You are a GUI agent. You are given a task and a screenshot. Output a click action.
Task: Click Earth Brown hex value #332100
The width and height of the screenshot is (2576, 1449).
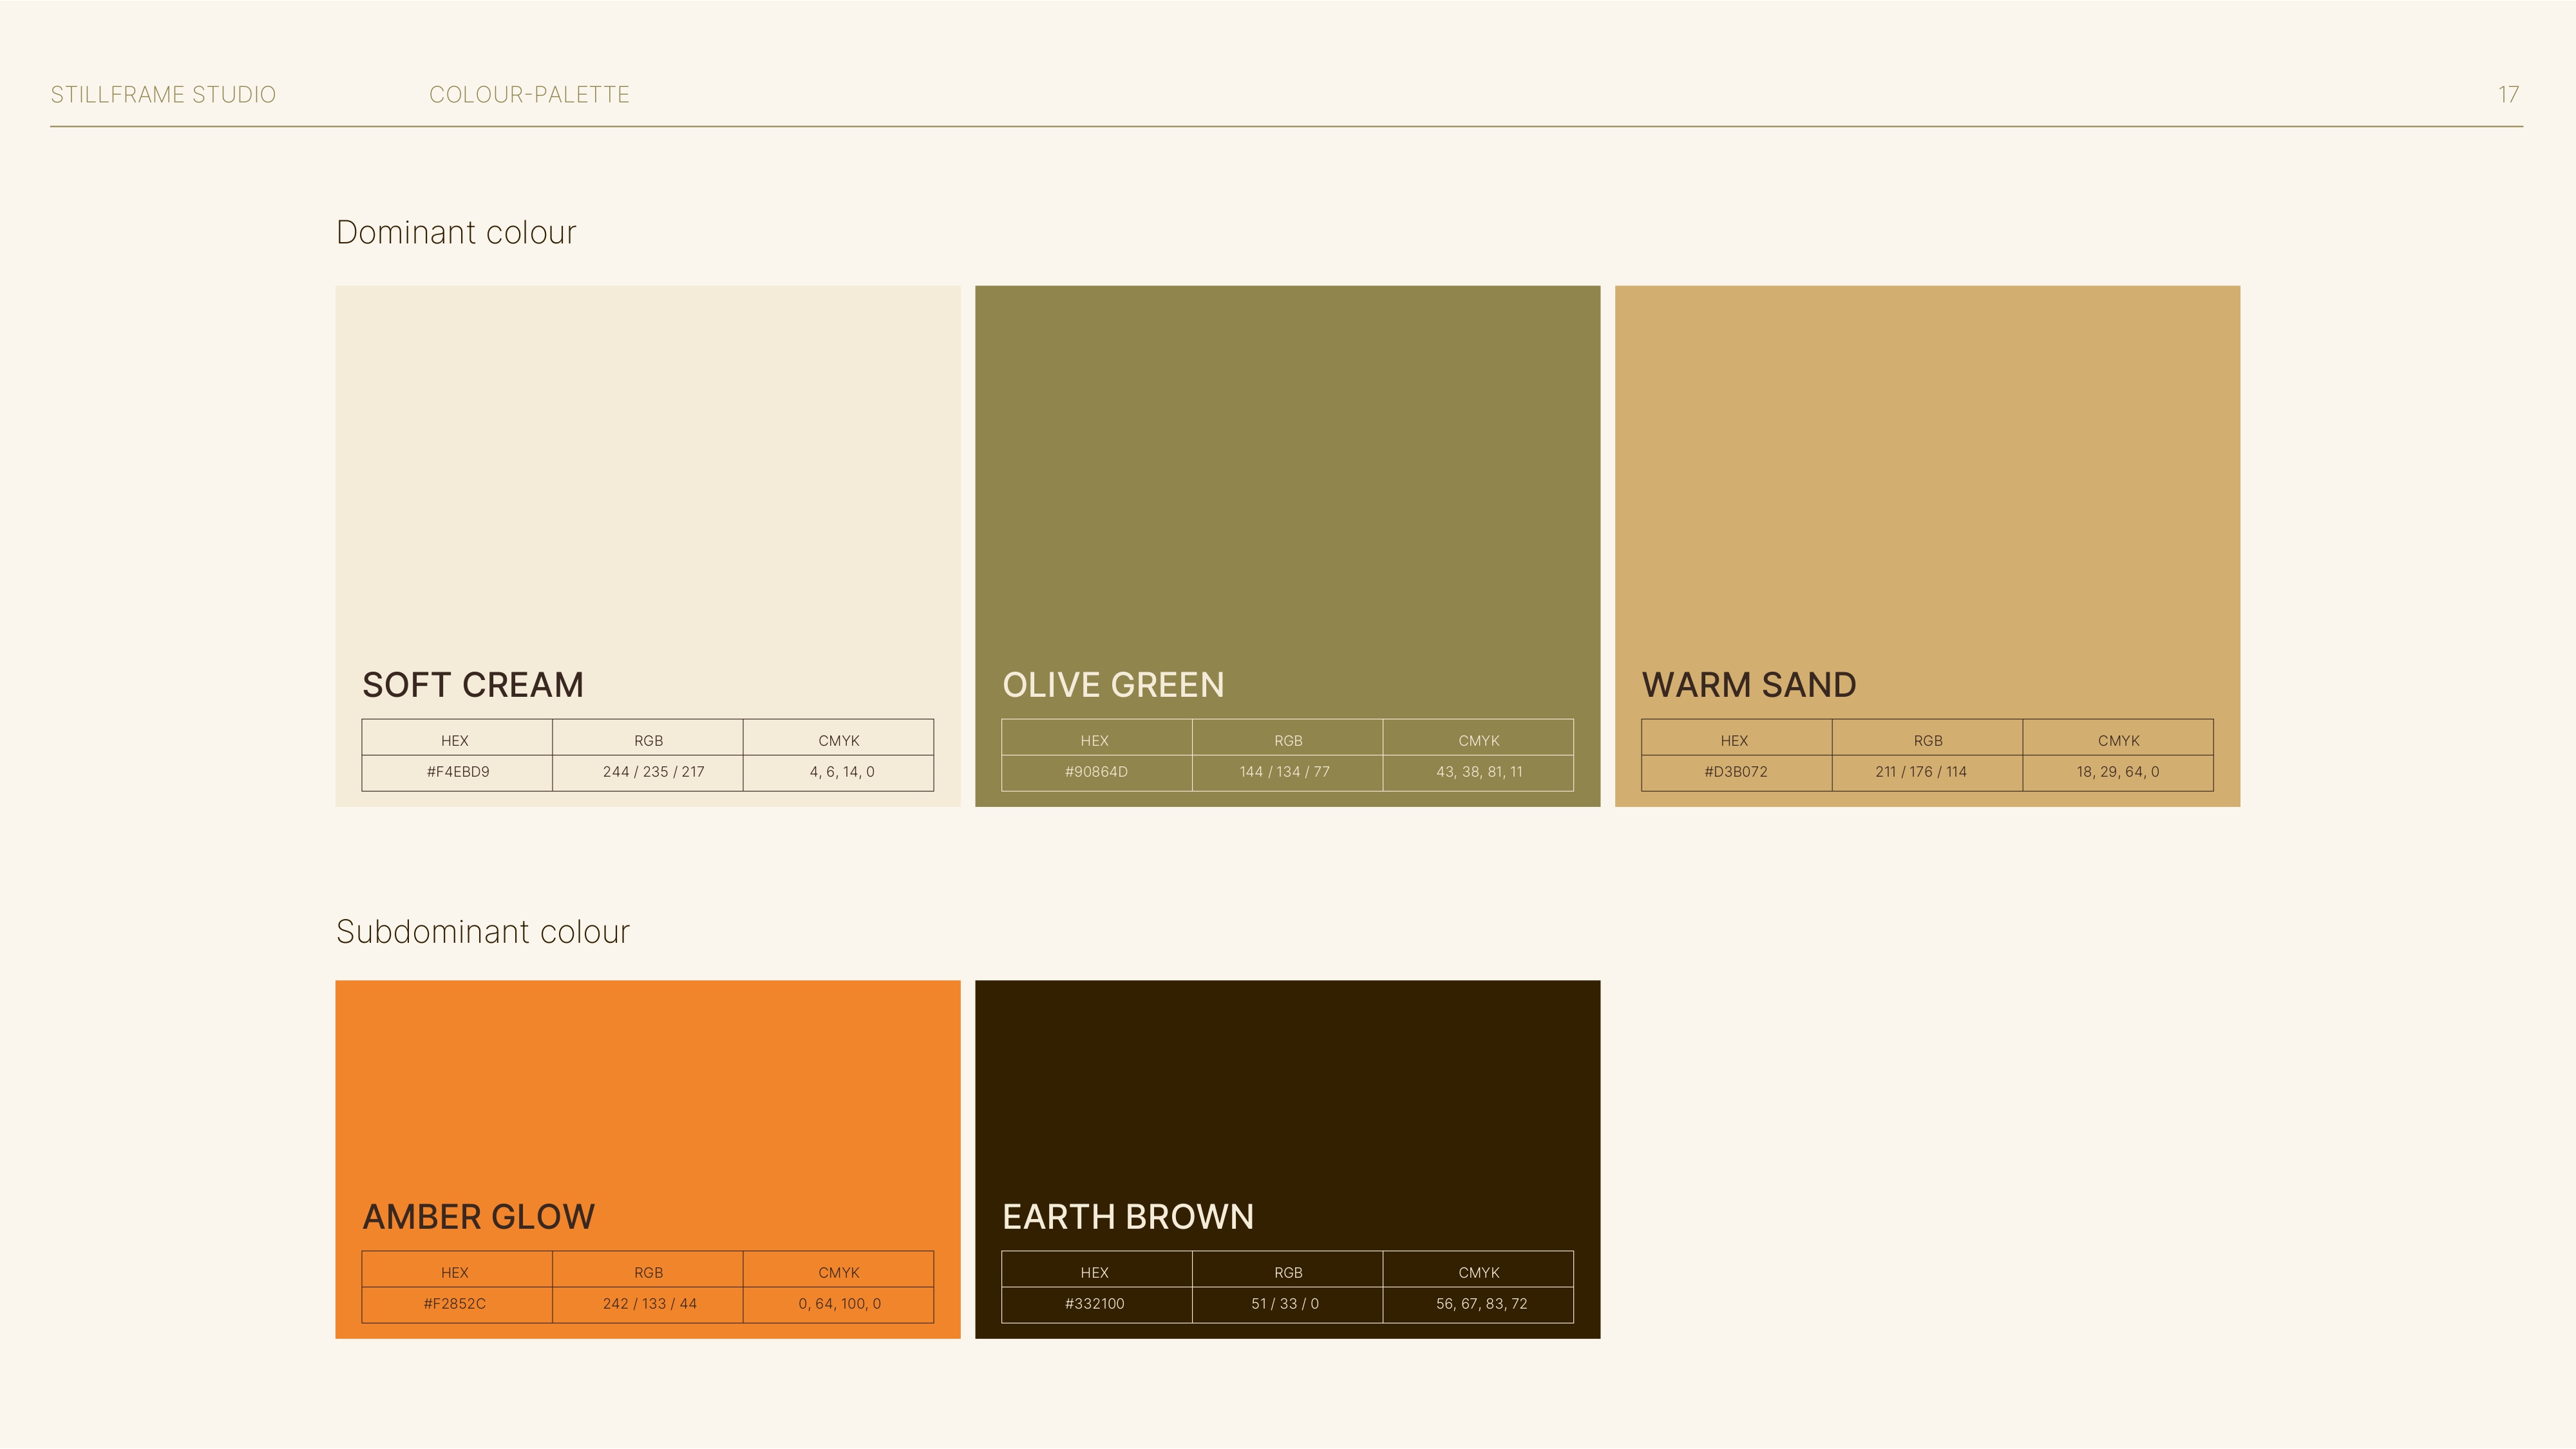pyautogui.click(x=1094, y=1304)
